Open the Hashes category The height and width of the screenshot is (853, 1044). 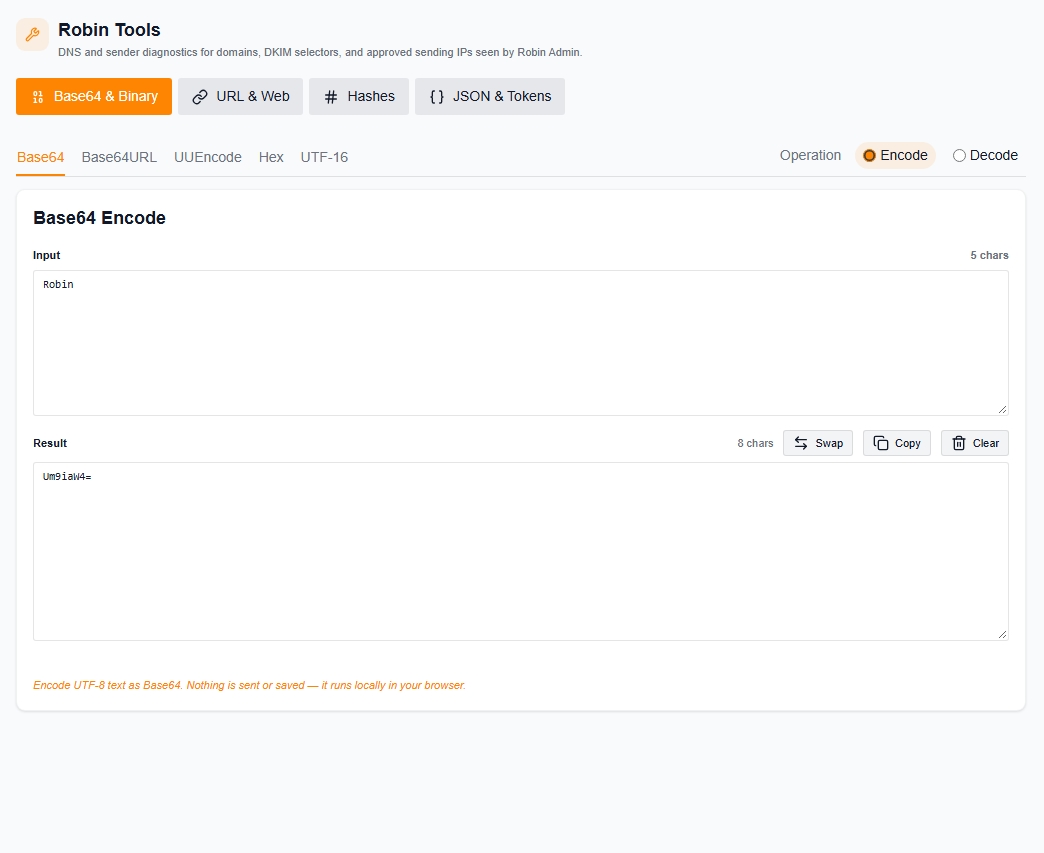pyautogui.click(x=359, y=97)
